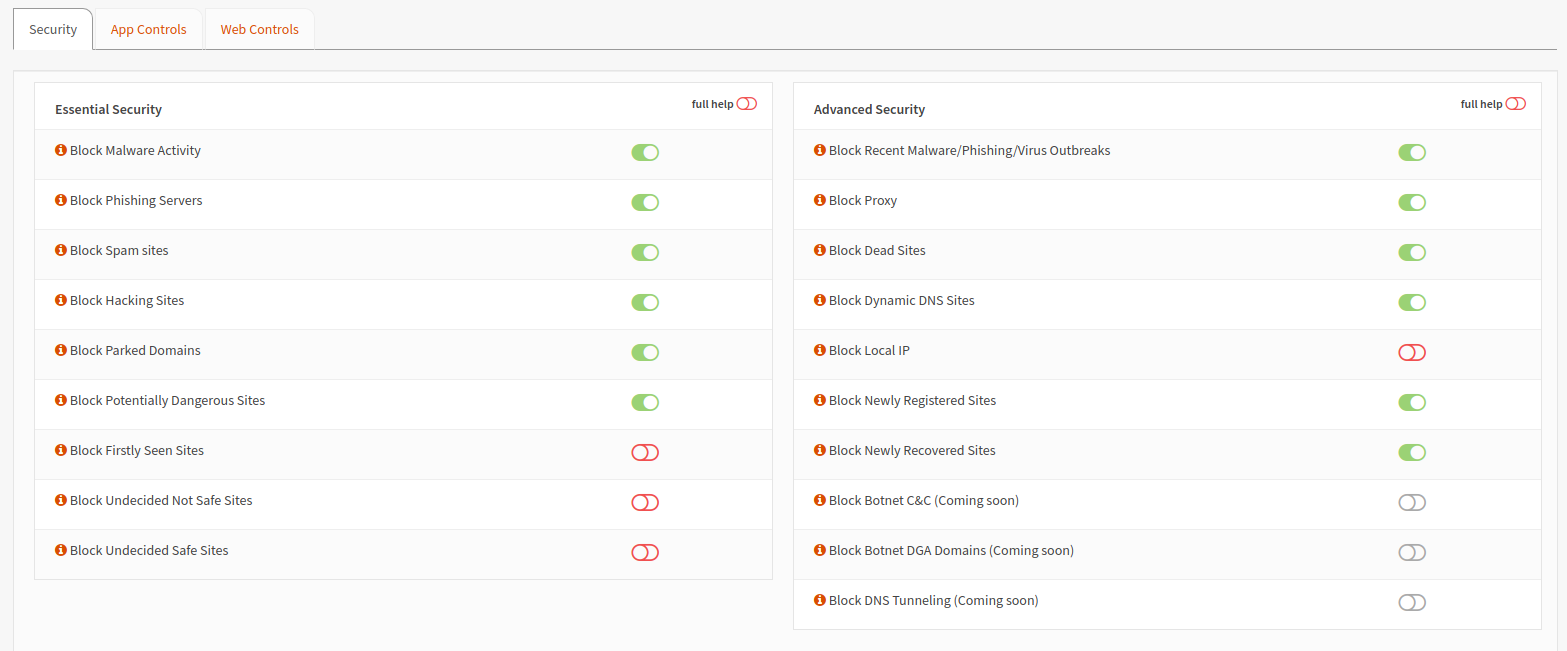This screenshot has width=1567, height=651.
Task: Turn off Block Parked Domains
Action: pyautogui.click(x=645, y=352)
